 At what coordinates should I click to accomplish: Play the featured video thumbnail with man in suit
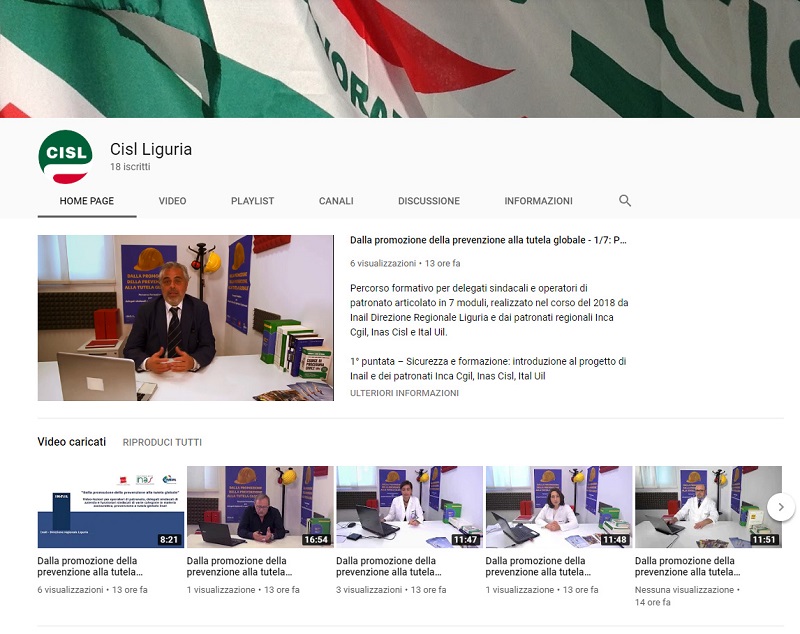pyautogui.click(x=186, y=318)
